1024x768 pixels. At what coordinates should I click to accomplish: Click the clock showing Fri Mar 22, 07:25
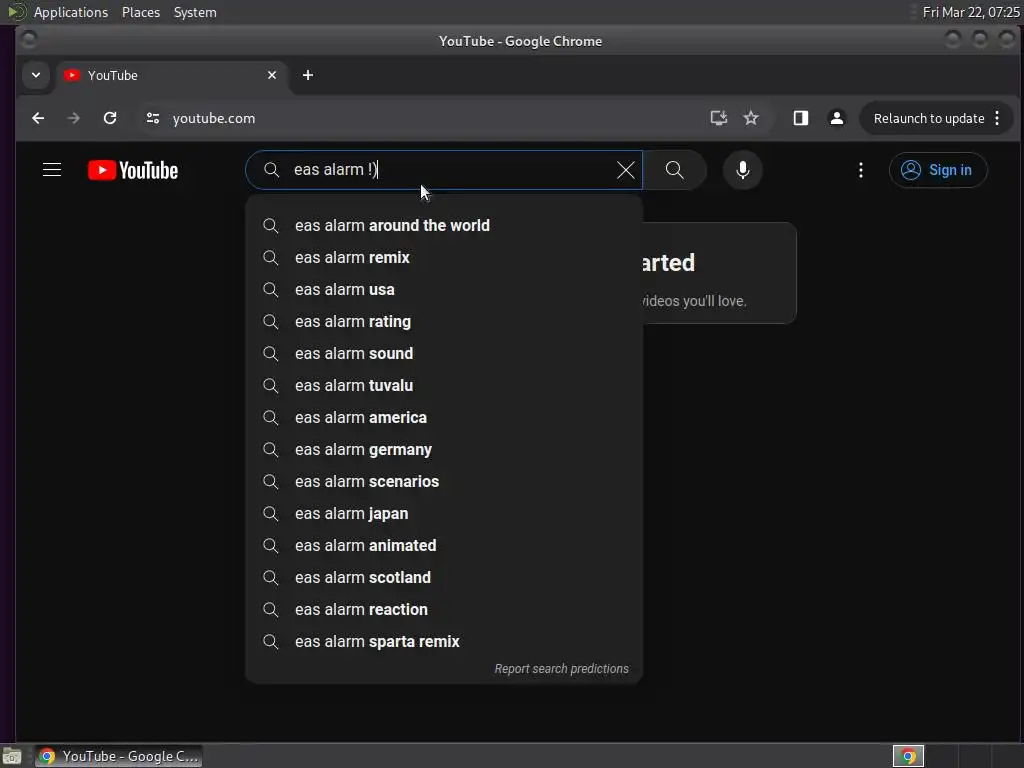pyautogui.click(x=970, y=12)
